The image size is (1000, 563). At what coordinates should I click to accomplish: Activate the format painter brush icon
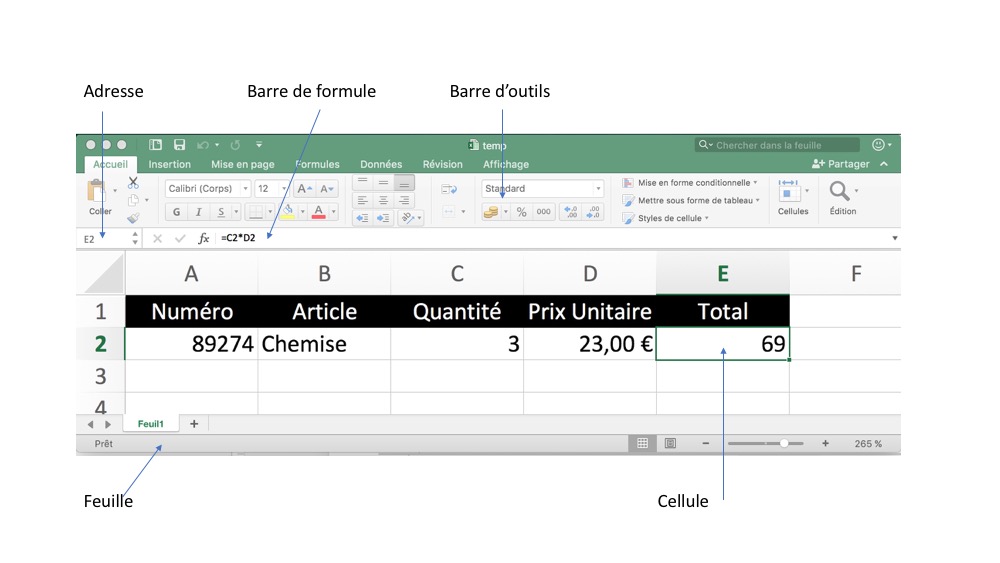[x=133, y=218]
